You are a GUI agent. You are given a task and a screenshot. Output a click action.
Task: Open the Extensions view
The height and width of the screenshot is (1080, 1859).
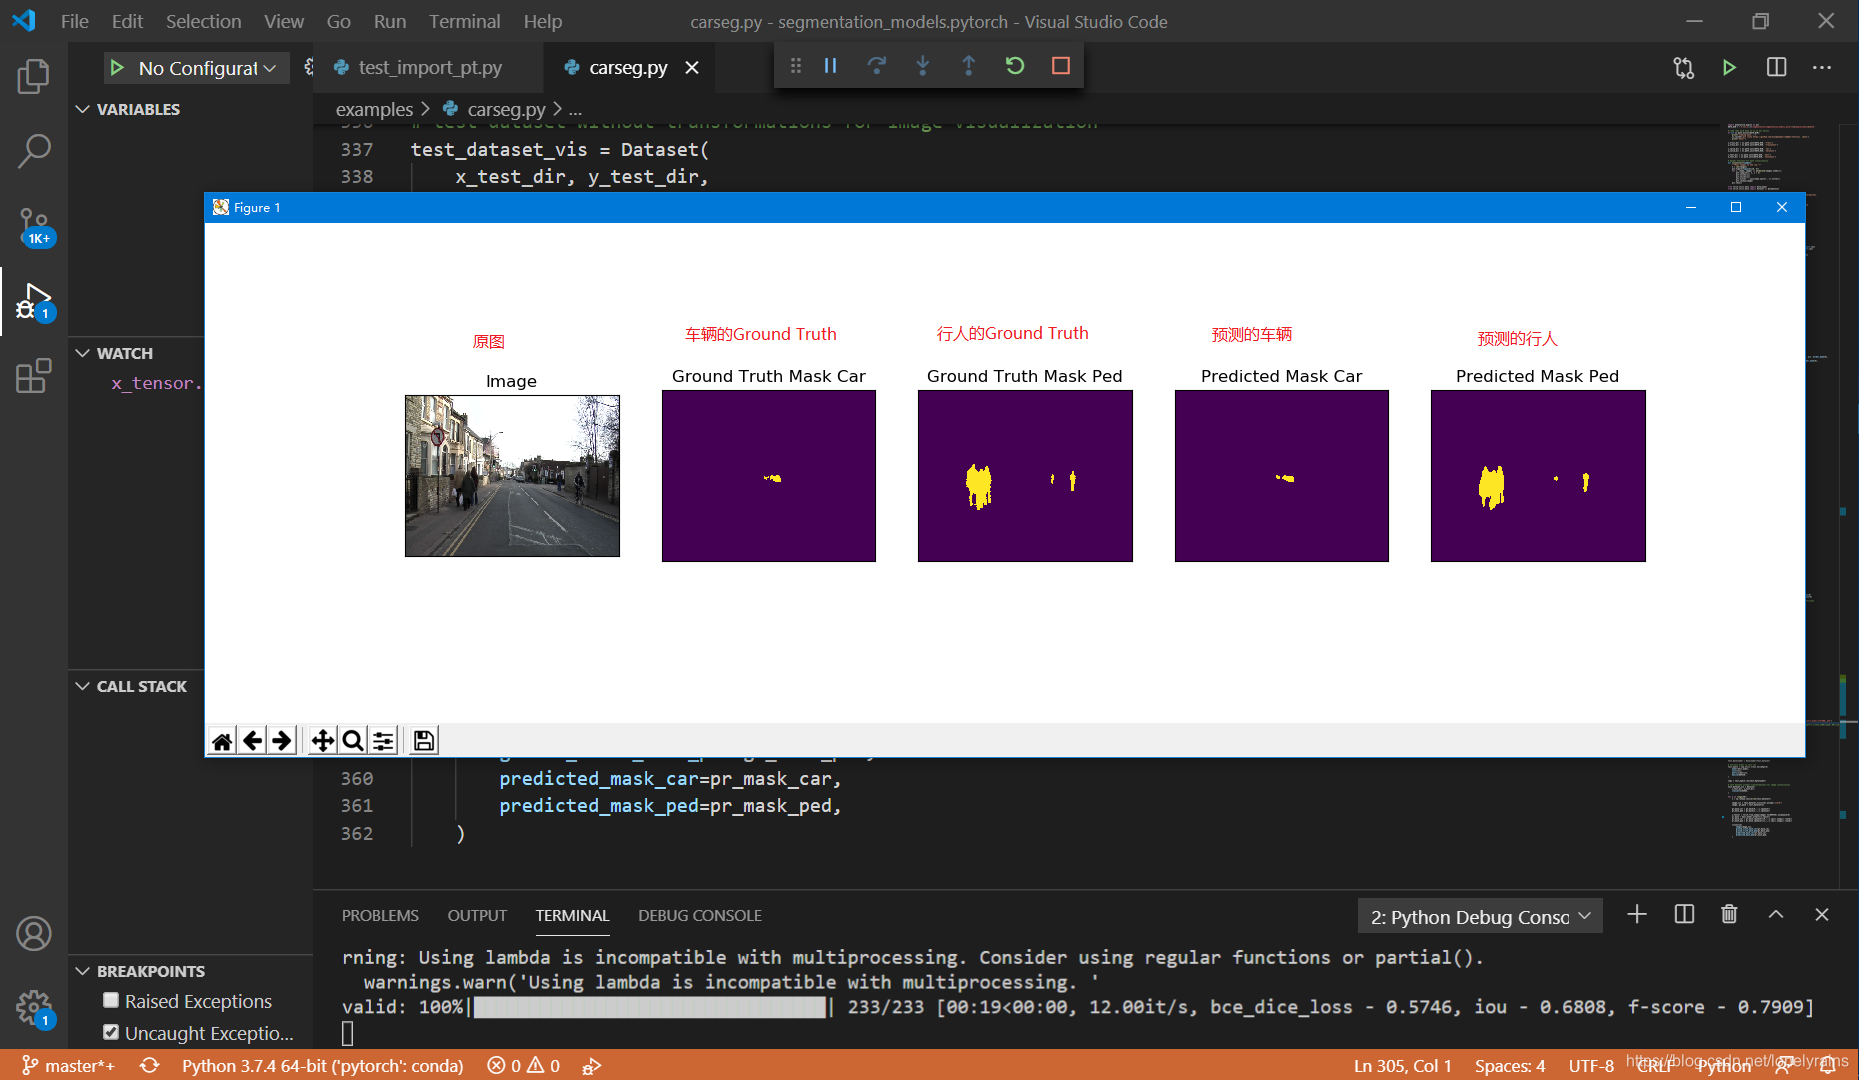(x=33, y=376)
